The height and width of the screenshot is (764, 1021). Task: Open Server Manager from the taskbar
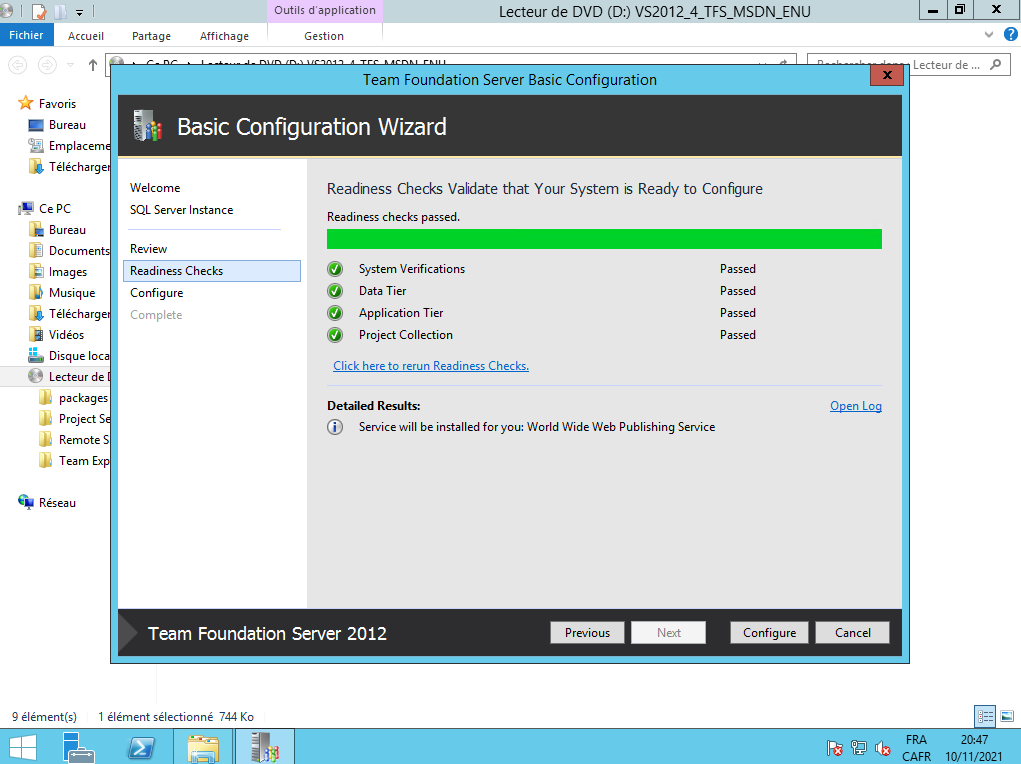pyautogui.click(x=77, y=747)
